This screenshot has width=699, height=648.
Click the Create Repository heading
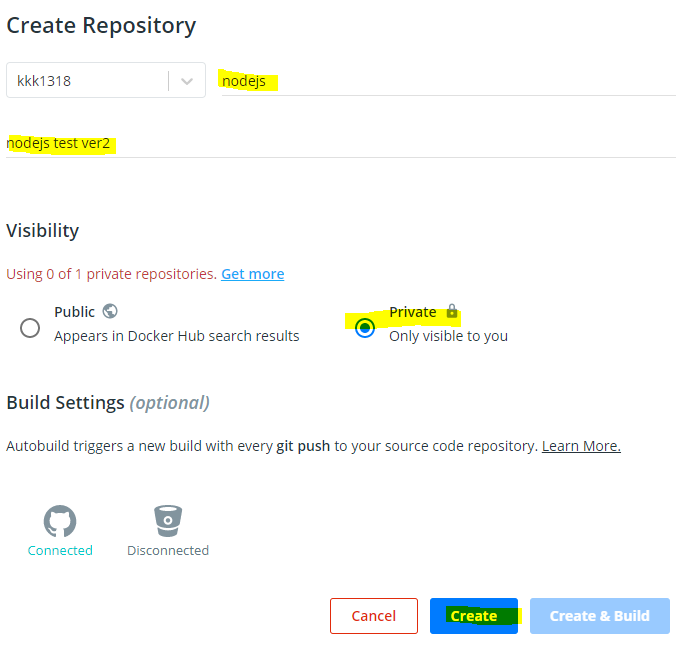pos(101,25)
